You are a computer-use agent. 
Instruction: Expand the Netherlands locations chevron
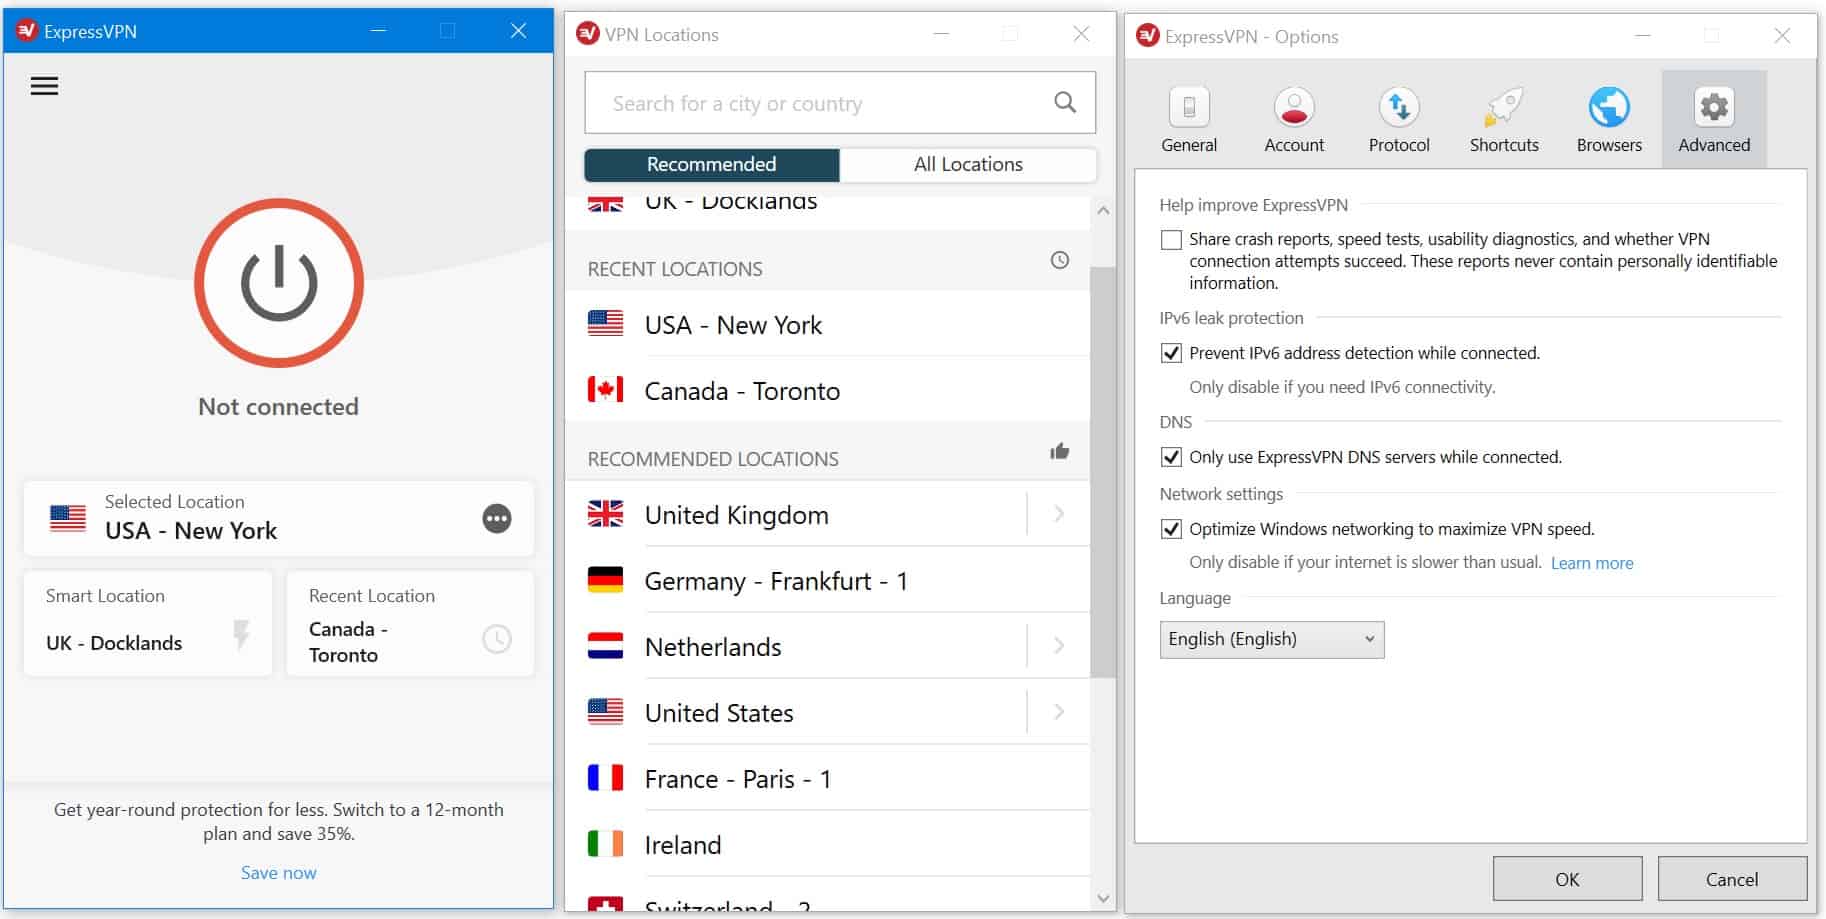pos(1059,646)
